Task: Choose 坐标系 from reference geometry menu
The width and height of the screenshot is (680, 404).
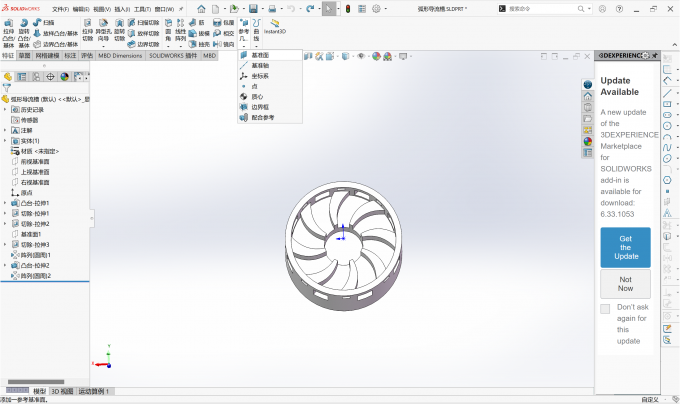Action: point(270,76)
